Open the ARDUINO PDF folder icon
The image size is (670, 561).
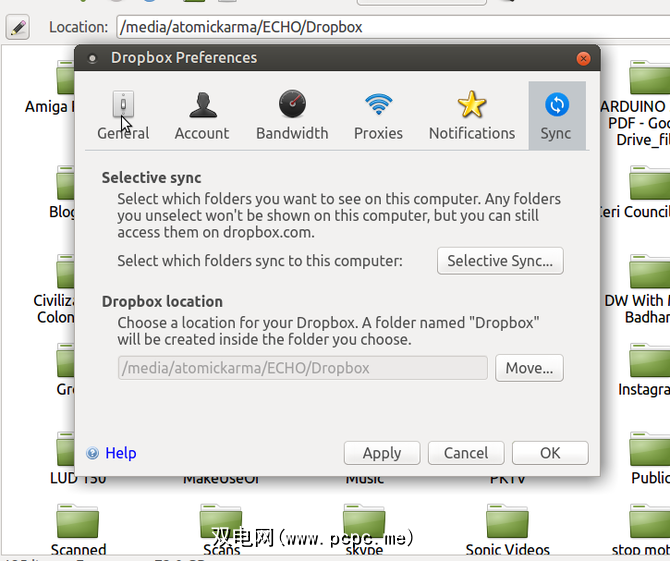[x=649, y=77]
